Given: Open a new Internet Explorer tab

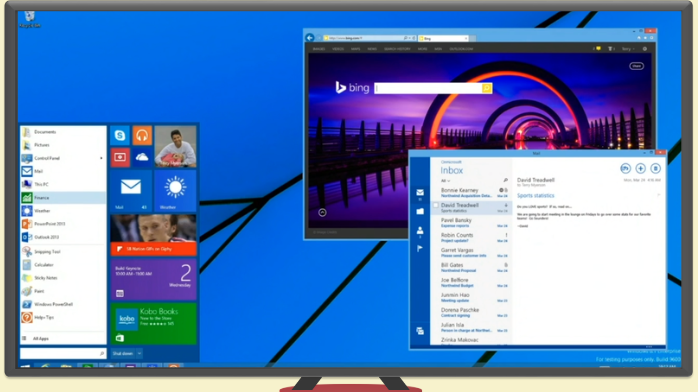Looking at the screenshot, I should pyautogui.click(x=473, y=38).
